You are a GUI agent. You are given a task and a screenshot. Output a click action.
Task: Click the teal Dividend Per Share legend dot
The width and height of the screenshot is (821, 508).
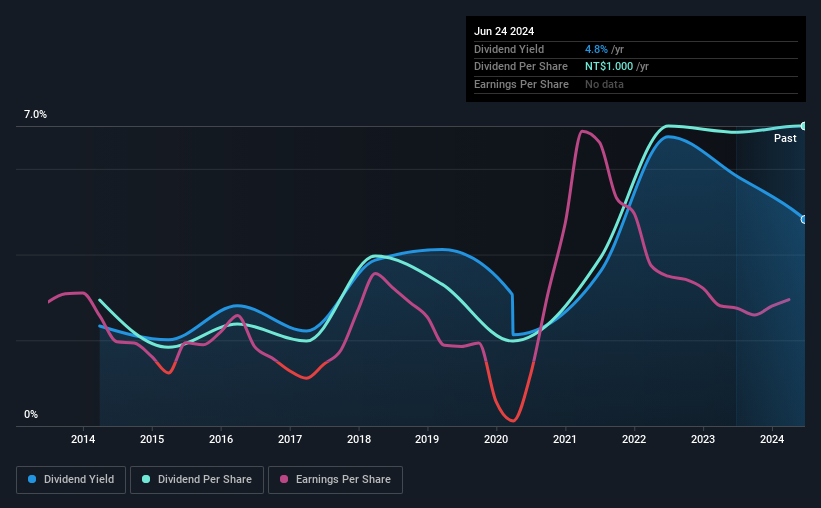146,479
